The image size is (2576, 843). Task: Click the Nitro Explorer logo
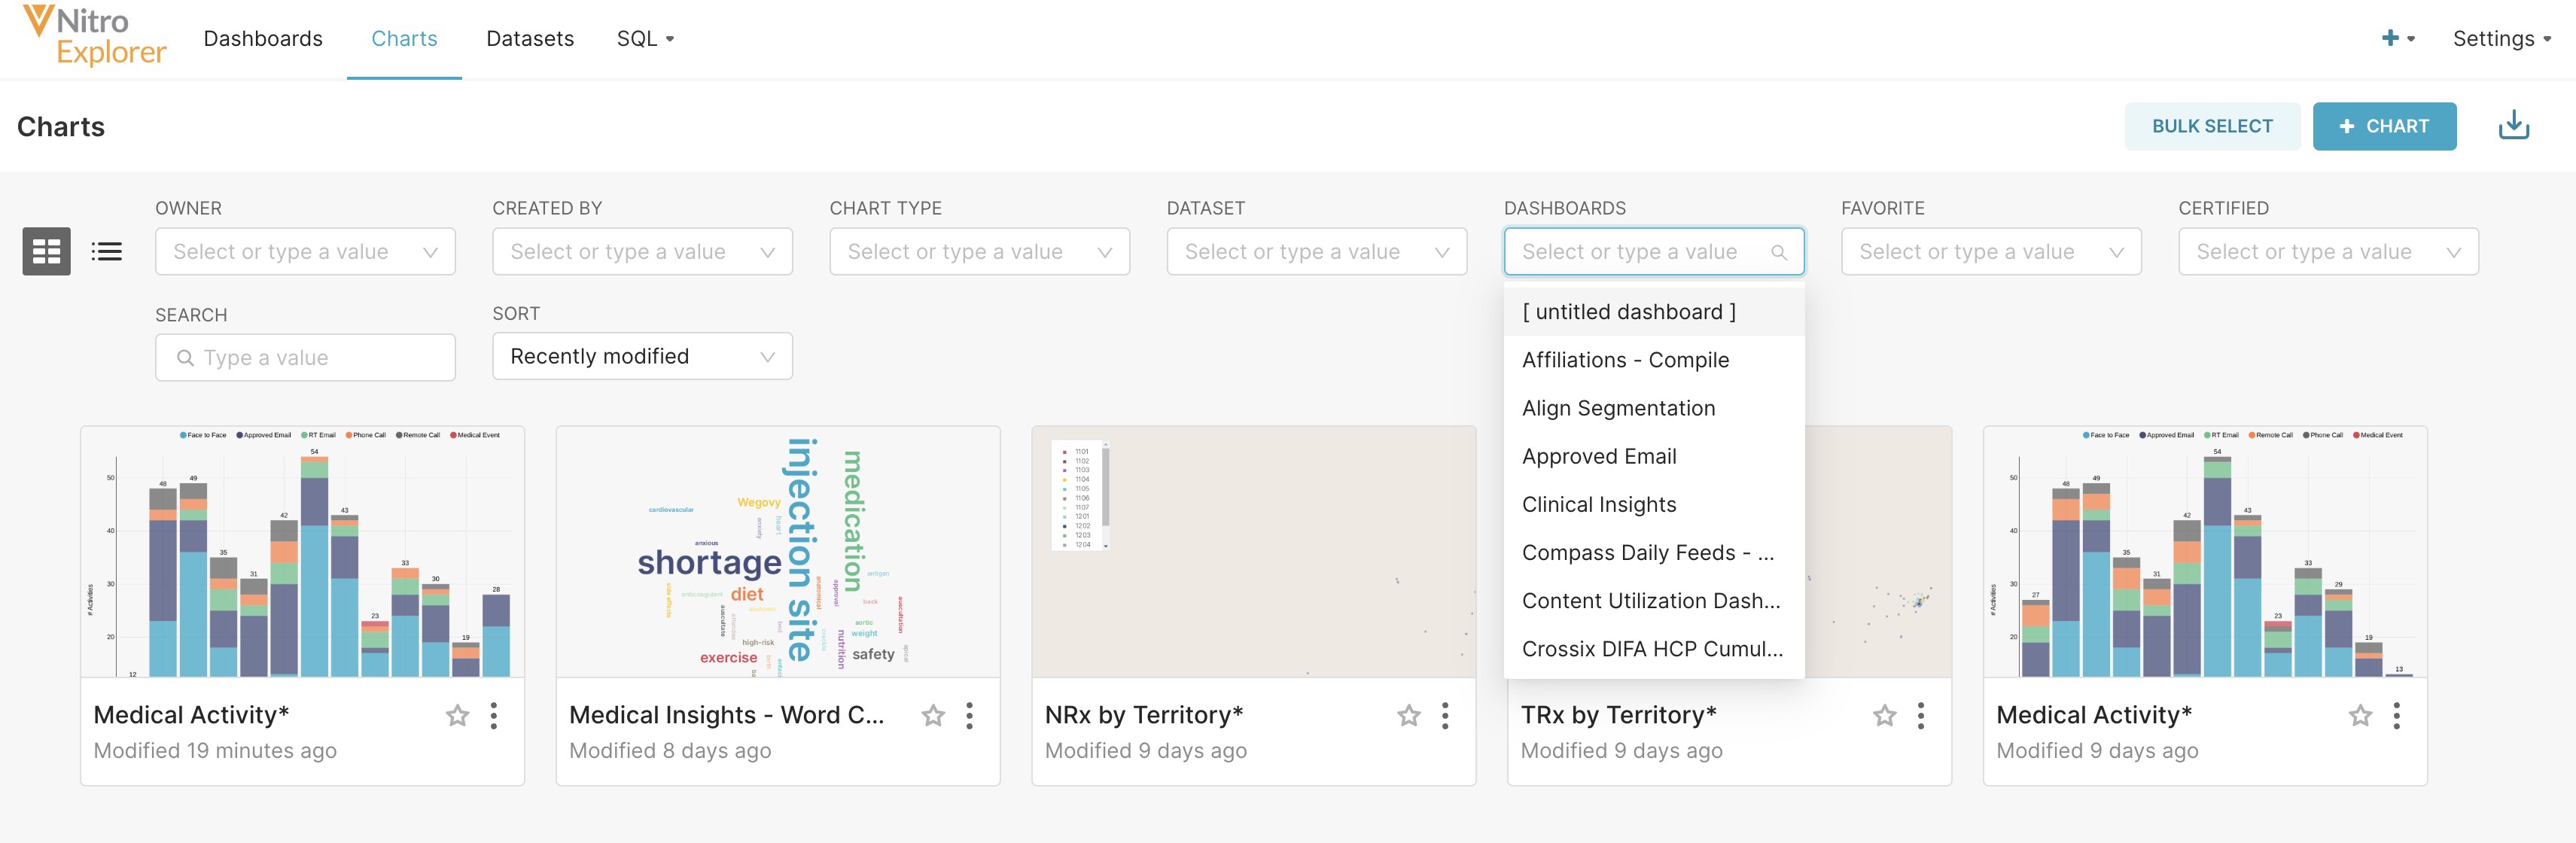click(95, 36)
